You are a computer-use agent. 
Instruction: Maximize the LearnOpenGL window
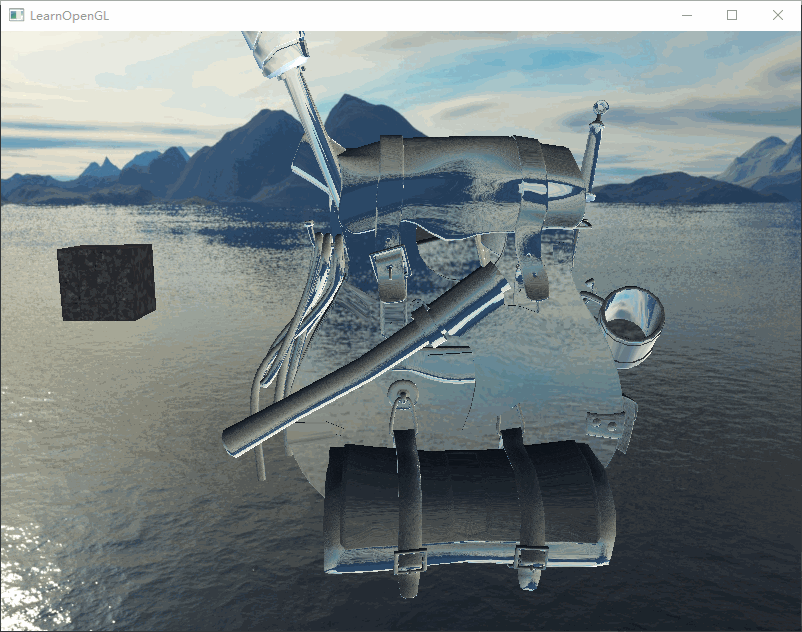click(732, 15)
